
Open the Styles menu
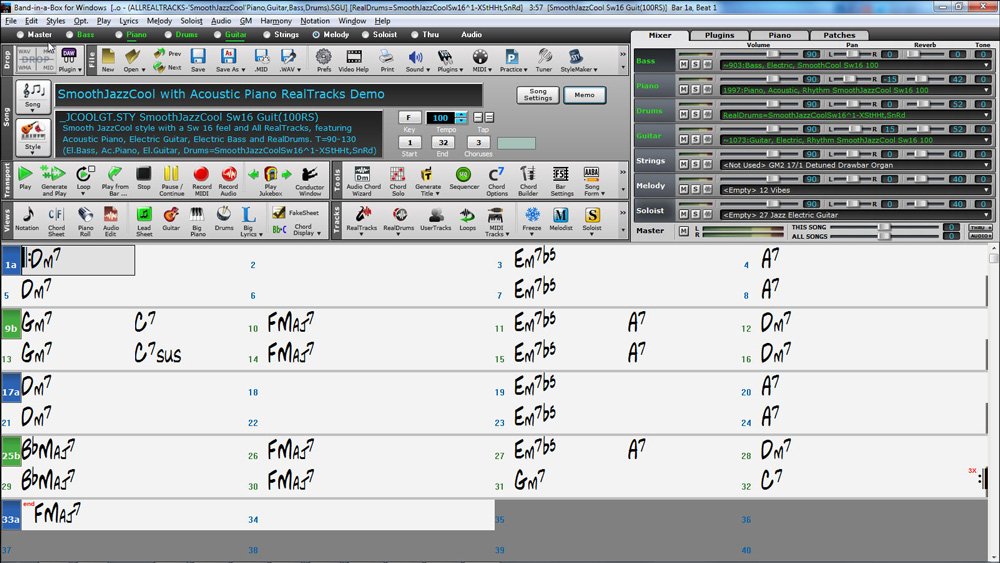pos(55,21)
